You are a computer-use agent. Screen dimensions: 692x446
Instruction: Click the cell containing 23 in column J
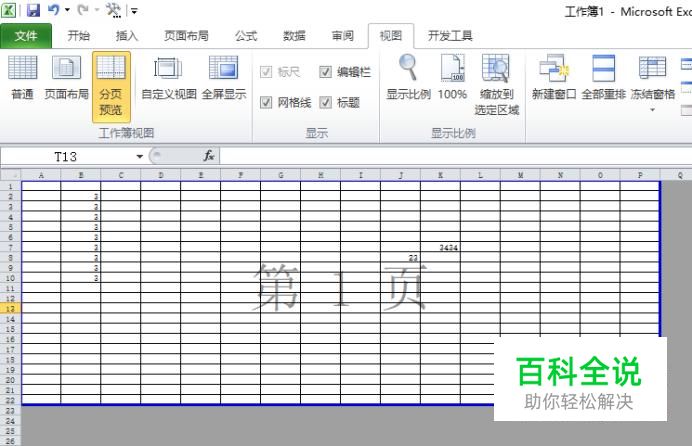400,258
